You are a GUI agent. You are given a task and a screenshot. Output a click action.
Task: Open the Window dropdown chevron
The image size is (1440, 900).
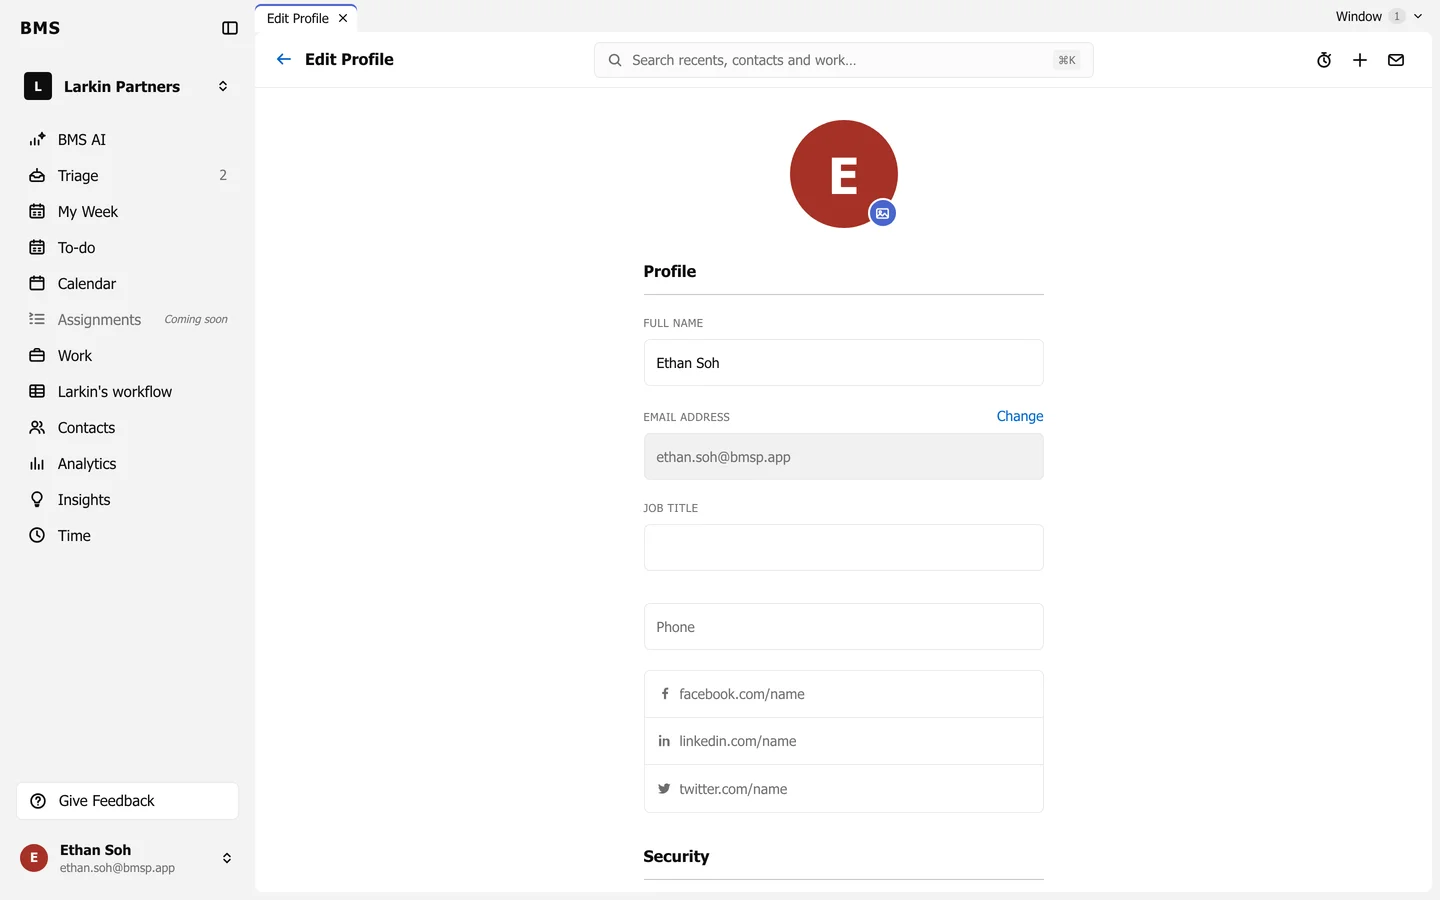(1418, 16)
